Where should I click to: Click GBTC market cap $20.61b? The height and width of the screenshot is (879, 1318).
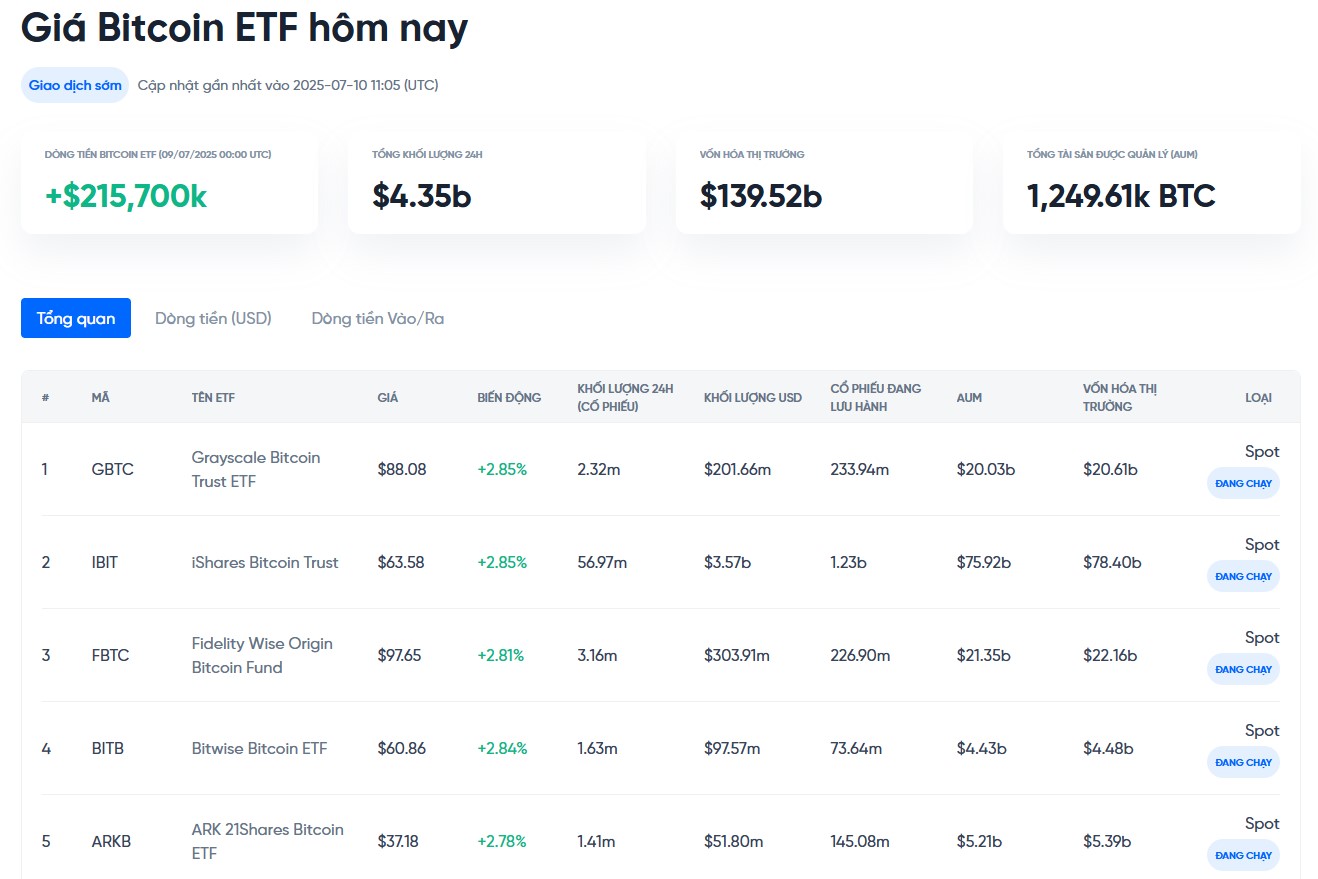(1111, 469)
